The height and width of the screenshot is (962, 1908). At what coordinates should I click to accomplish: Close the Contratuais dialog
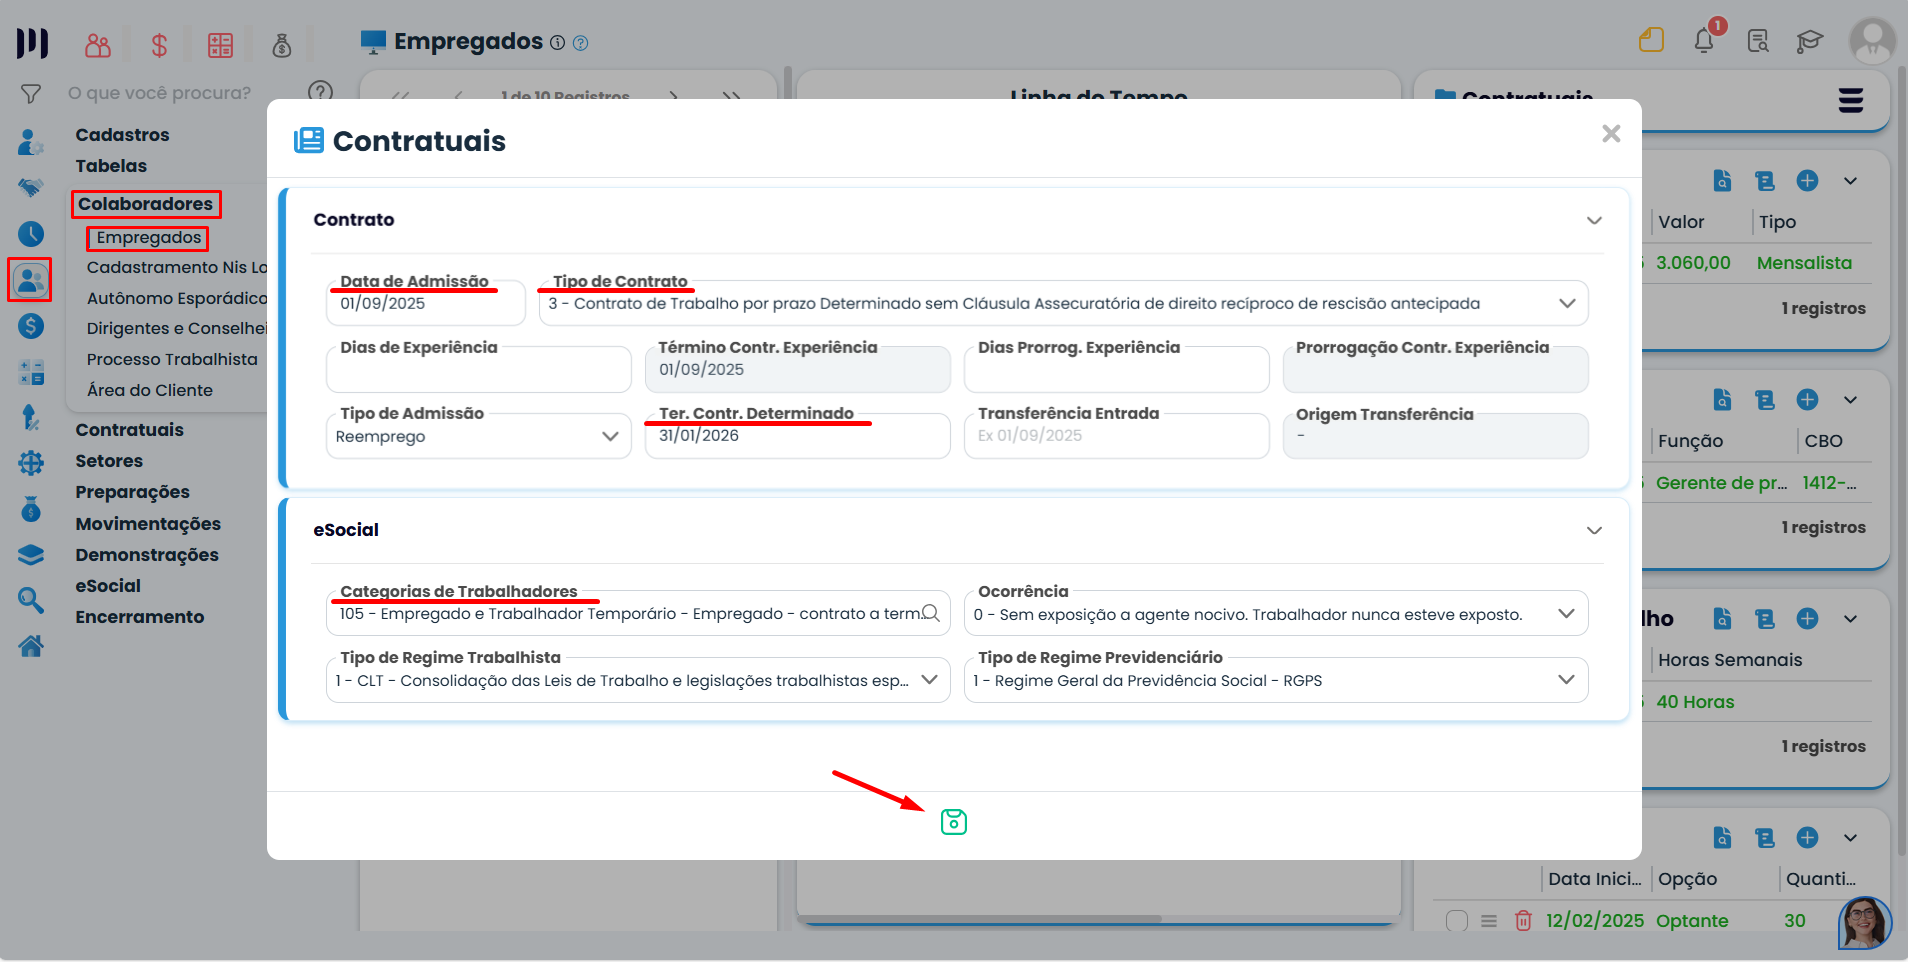pyautogui.click(x=1610, y=134)
